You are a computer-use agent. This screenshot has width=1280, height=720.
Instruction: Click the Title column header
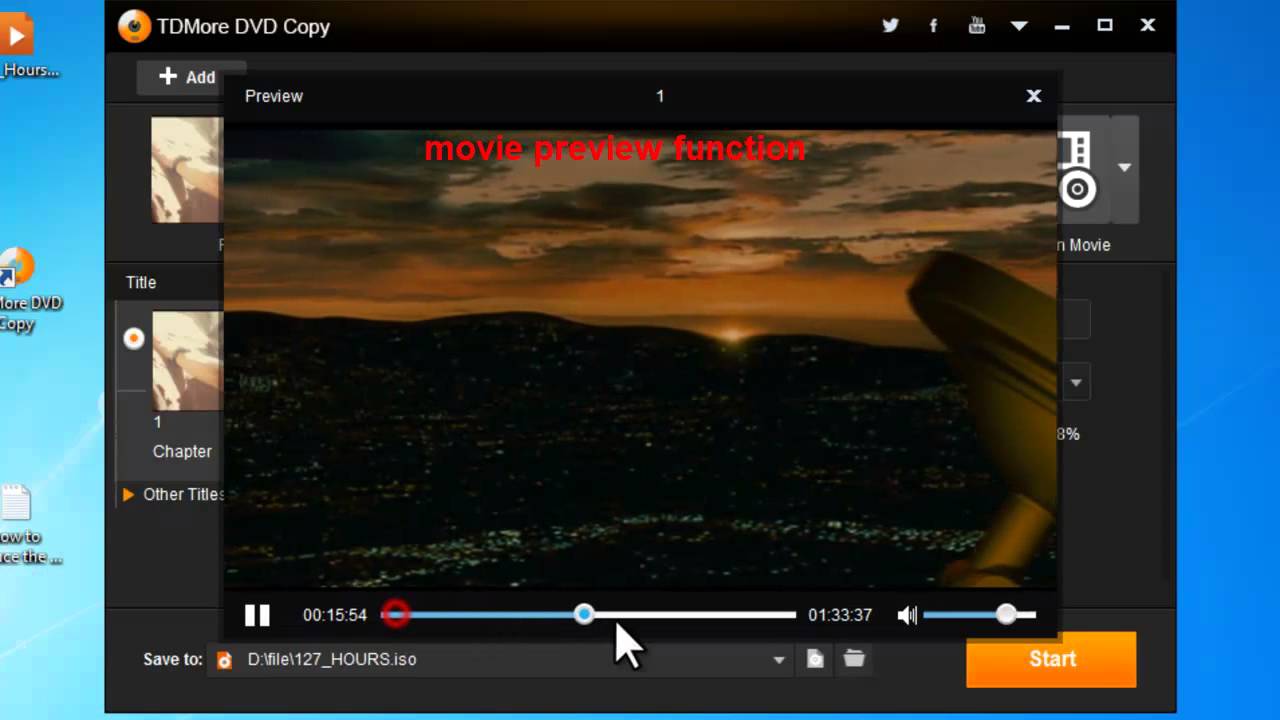pyautogui.click(x=141, y=282)
